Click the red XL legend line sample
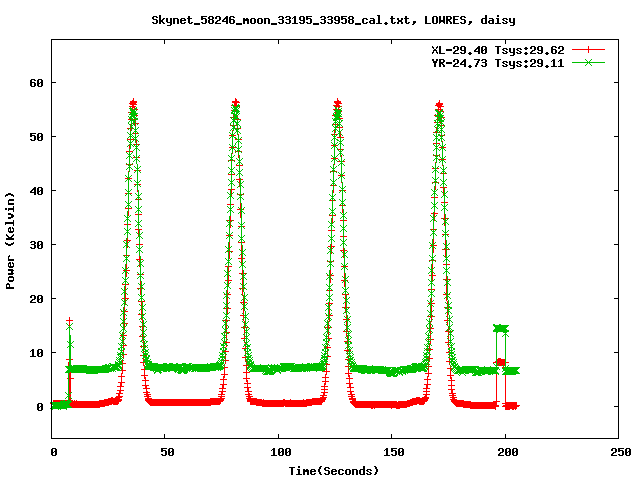 588,50
